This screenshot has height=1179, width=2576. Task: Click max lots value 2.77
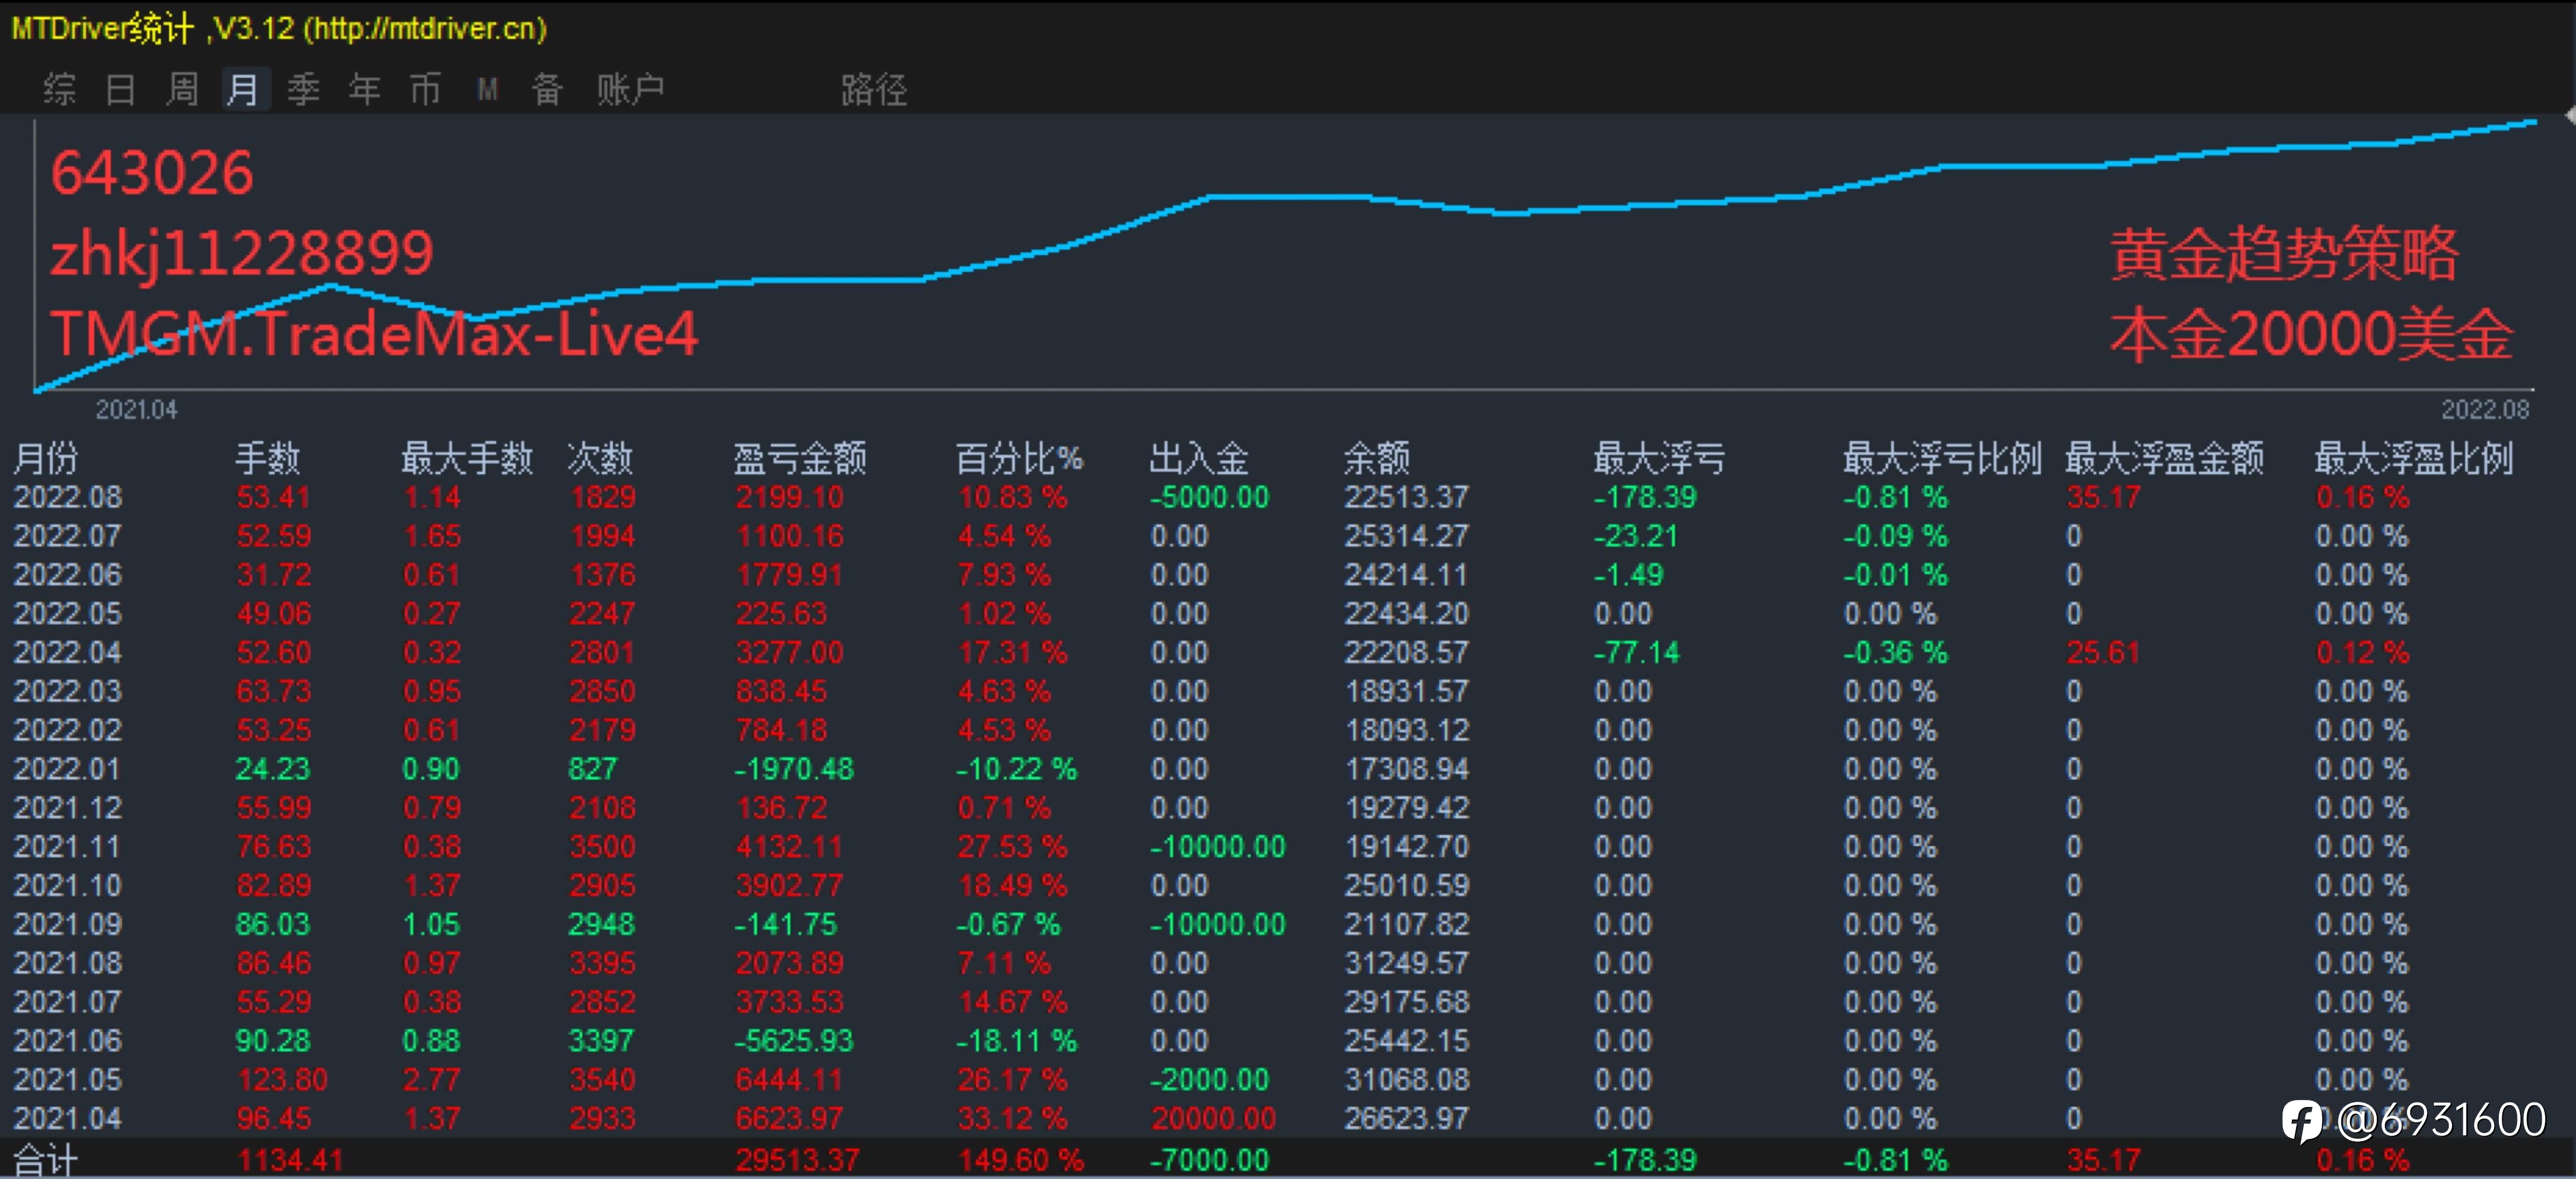point(432,1080)
